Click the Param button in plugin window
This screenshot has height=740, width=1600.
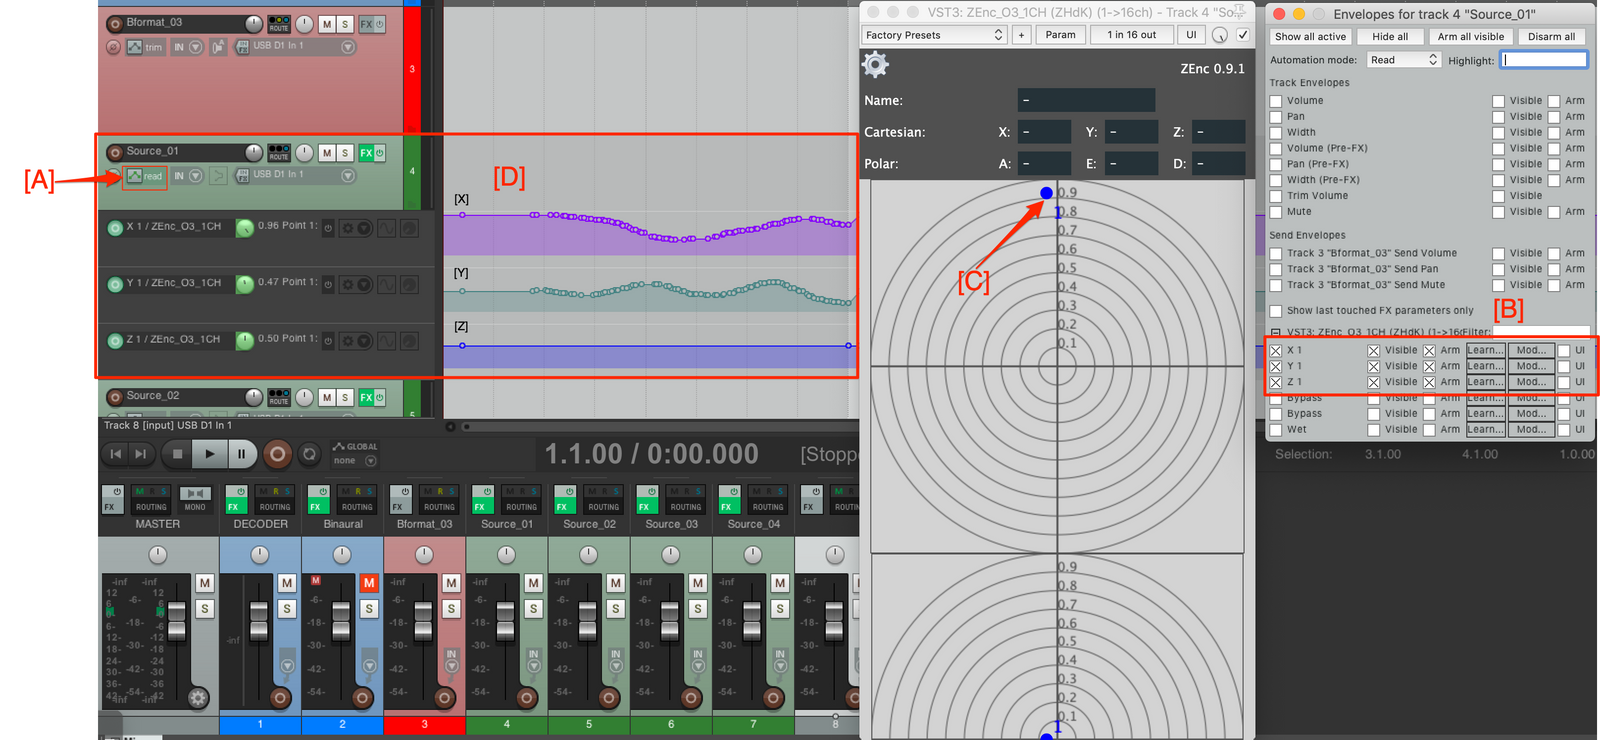(1060, 35)
